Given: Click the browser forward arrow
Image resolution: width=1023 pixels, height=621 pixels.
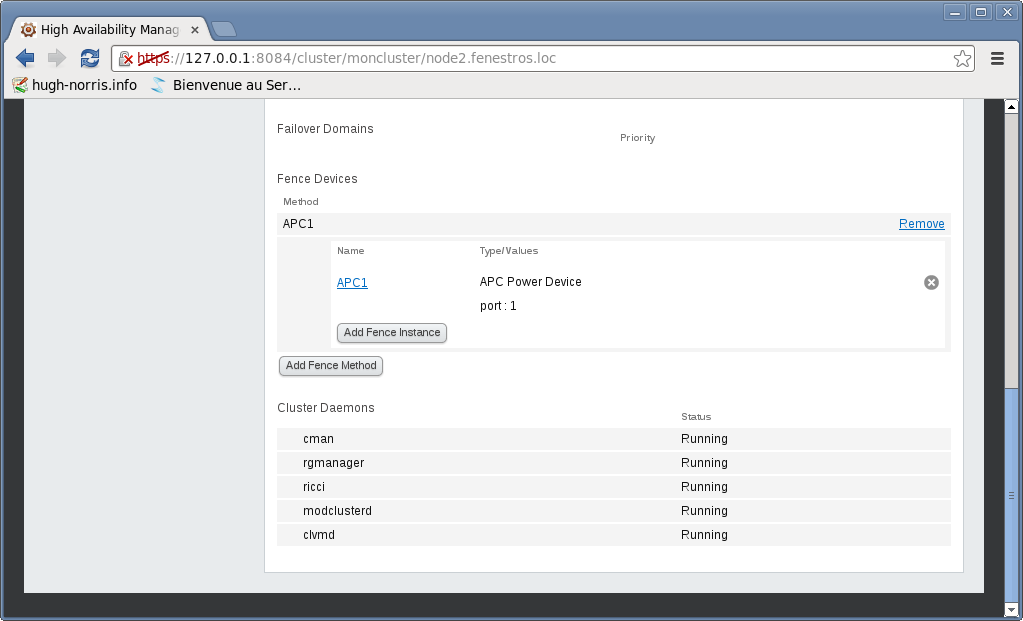Looking at the screenshot, I should [x=57, y=58].
